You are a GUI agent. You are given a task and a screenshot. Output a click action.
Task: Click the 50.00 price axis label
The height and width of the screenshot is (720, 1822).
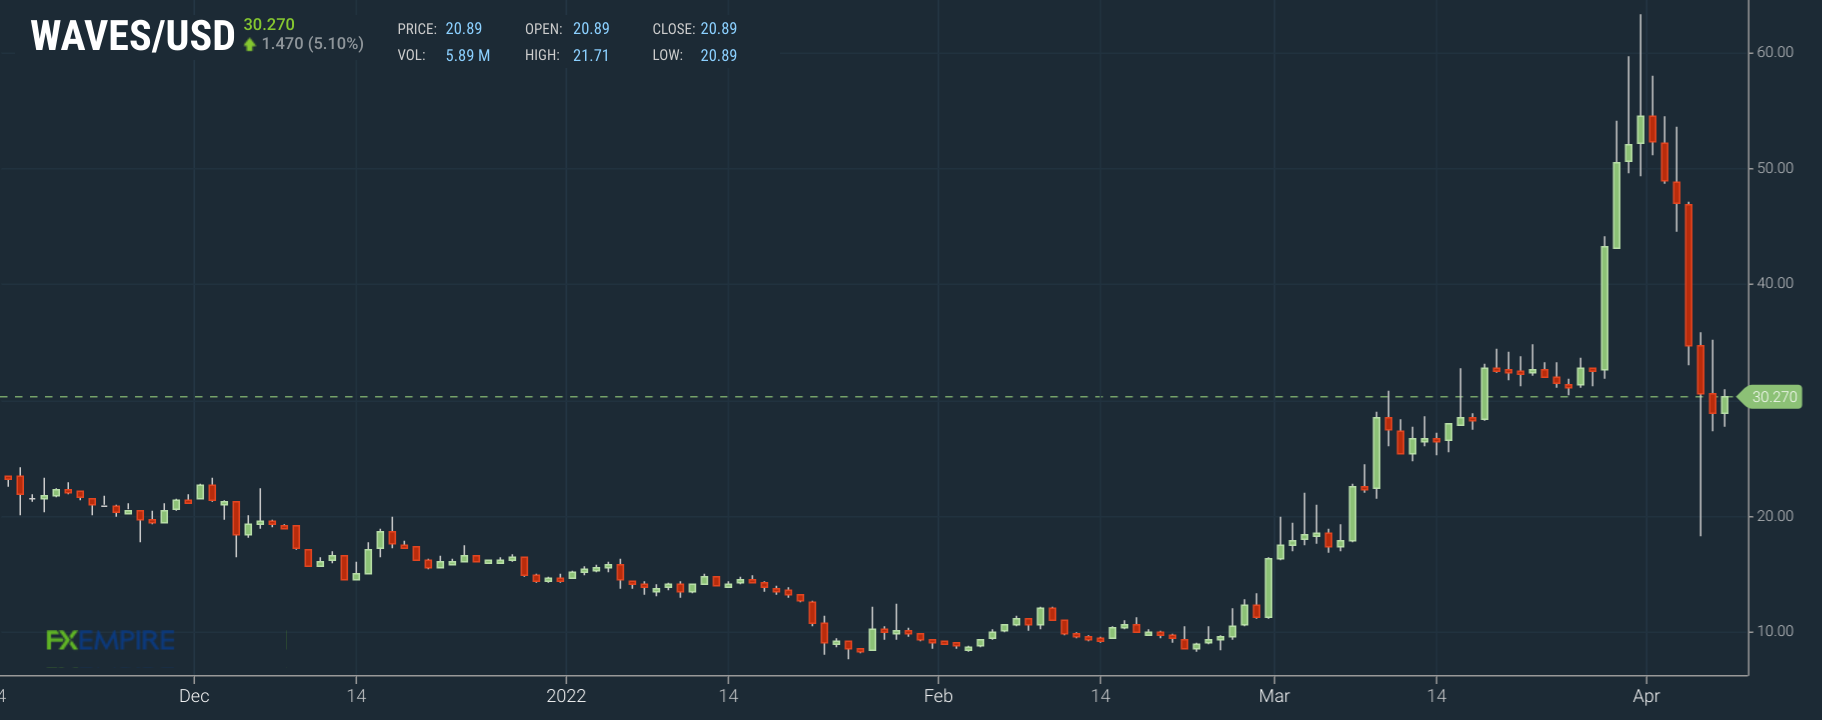(x=1776, y=168)
